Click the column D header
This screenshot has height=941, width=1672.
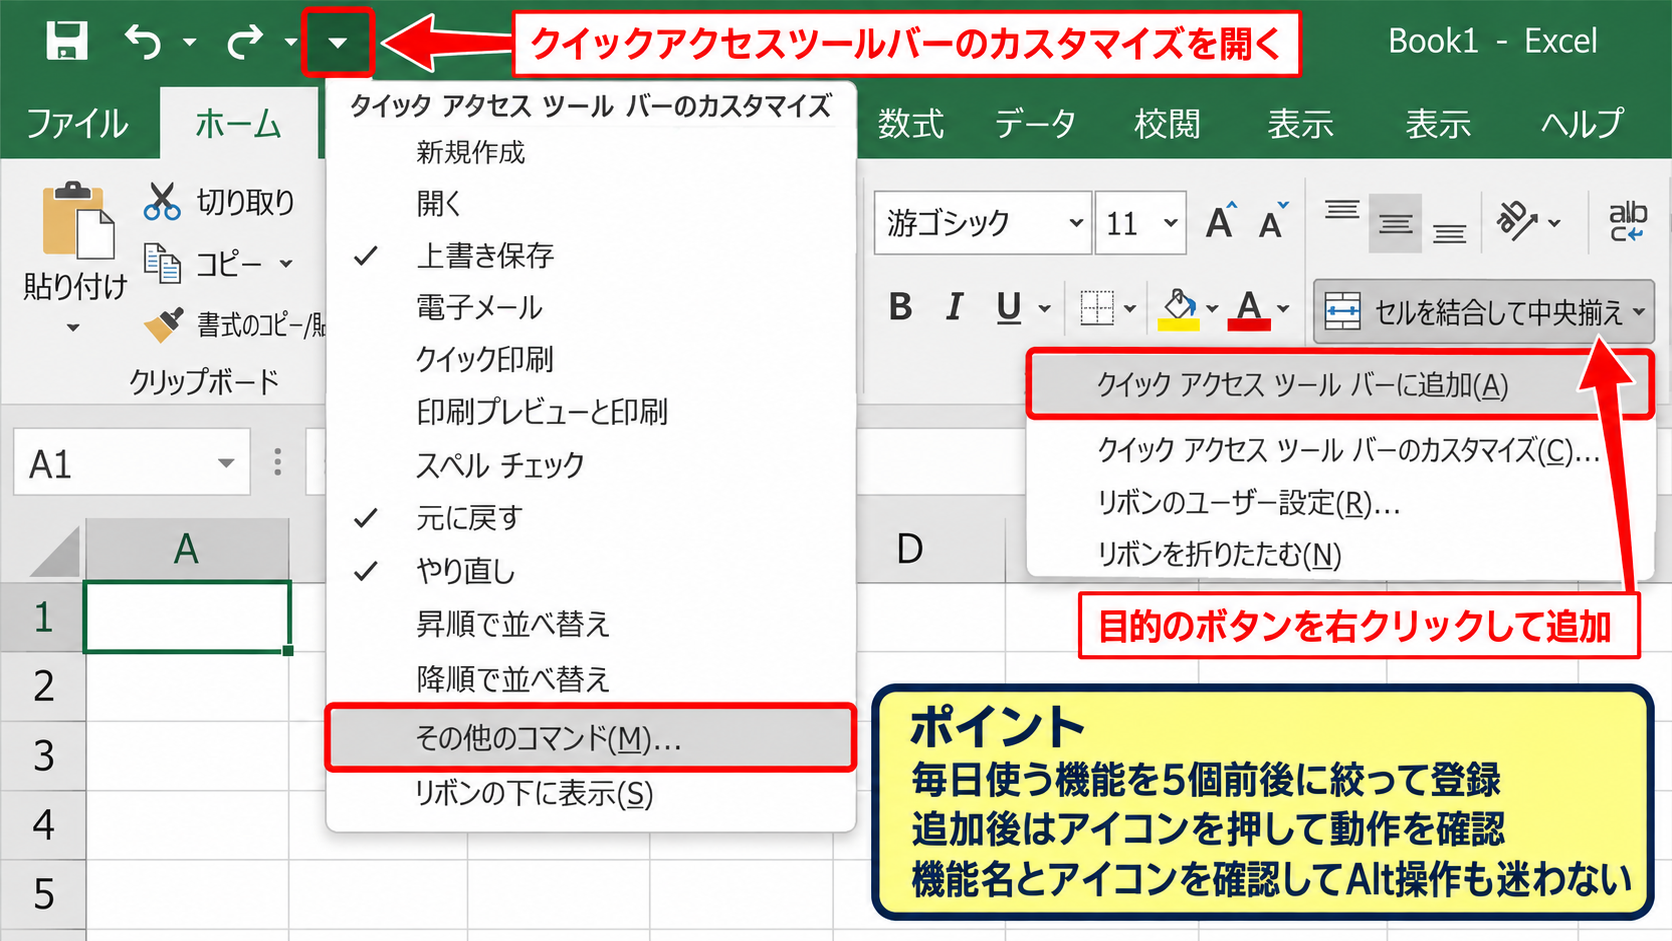[x=909, y=549]
